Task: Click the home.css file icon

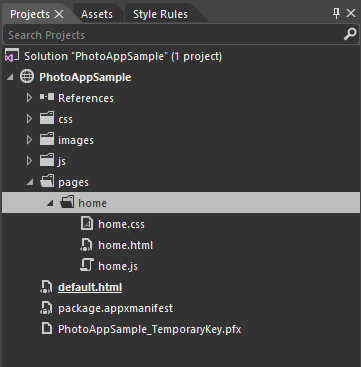Action: tap(87, 224)
